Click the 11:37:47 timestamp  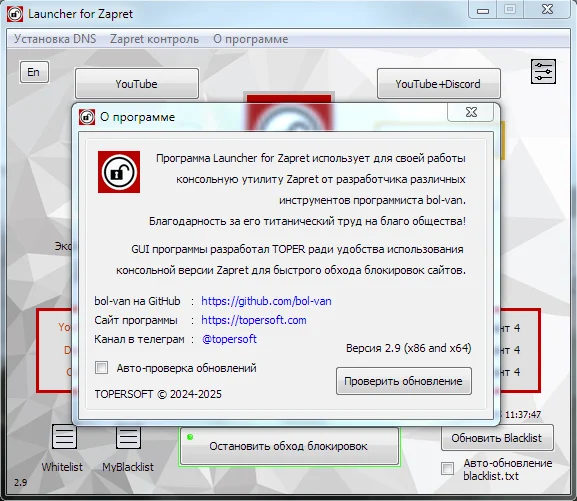[523, 415]
